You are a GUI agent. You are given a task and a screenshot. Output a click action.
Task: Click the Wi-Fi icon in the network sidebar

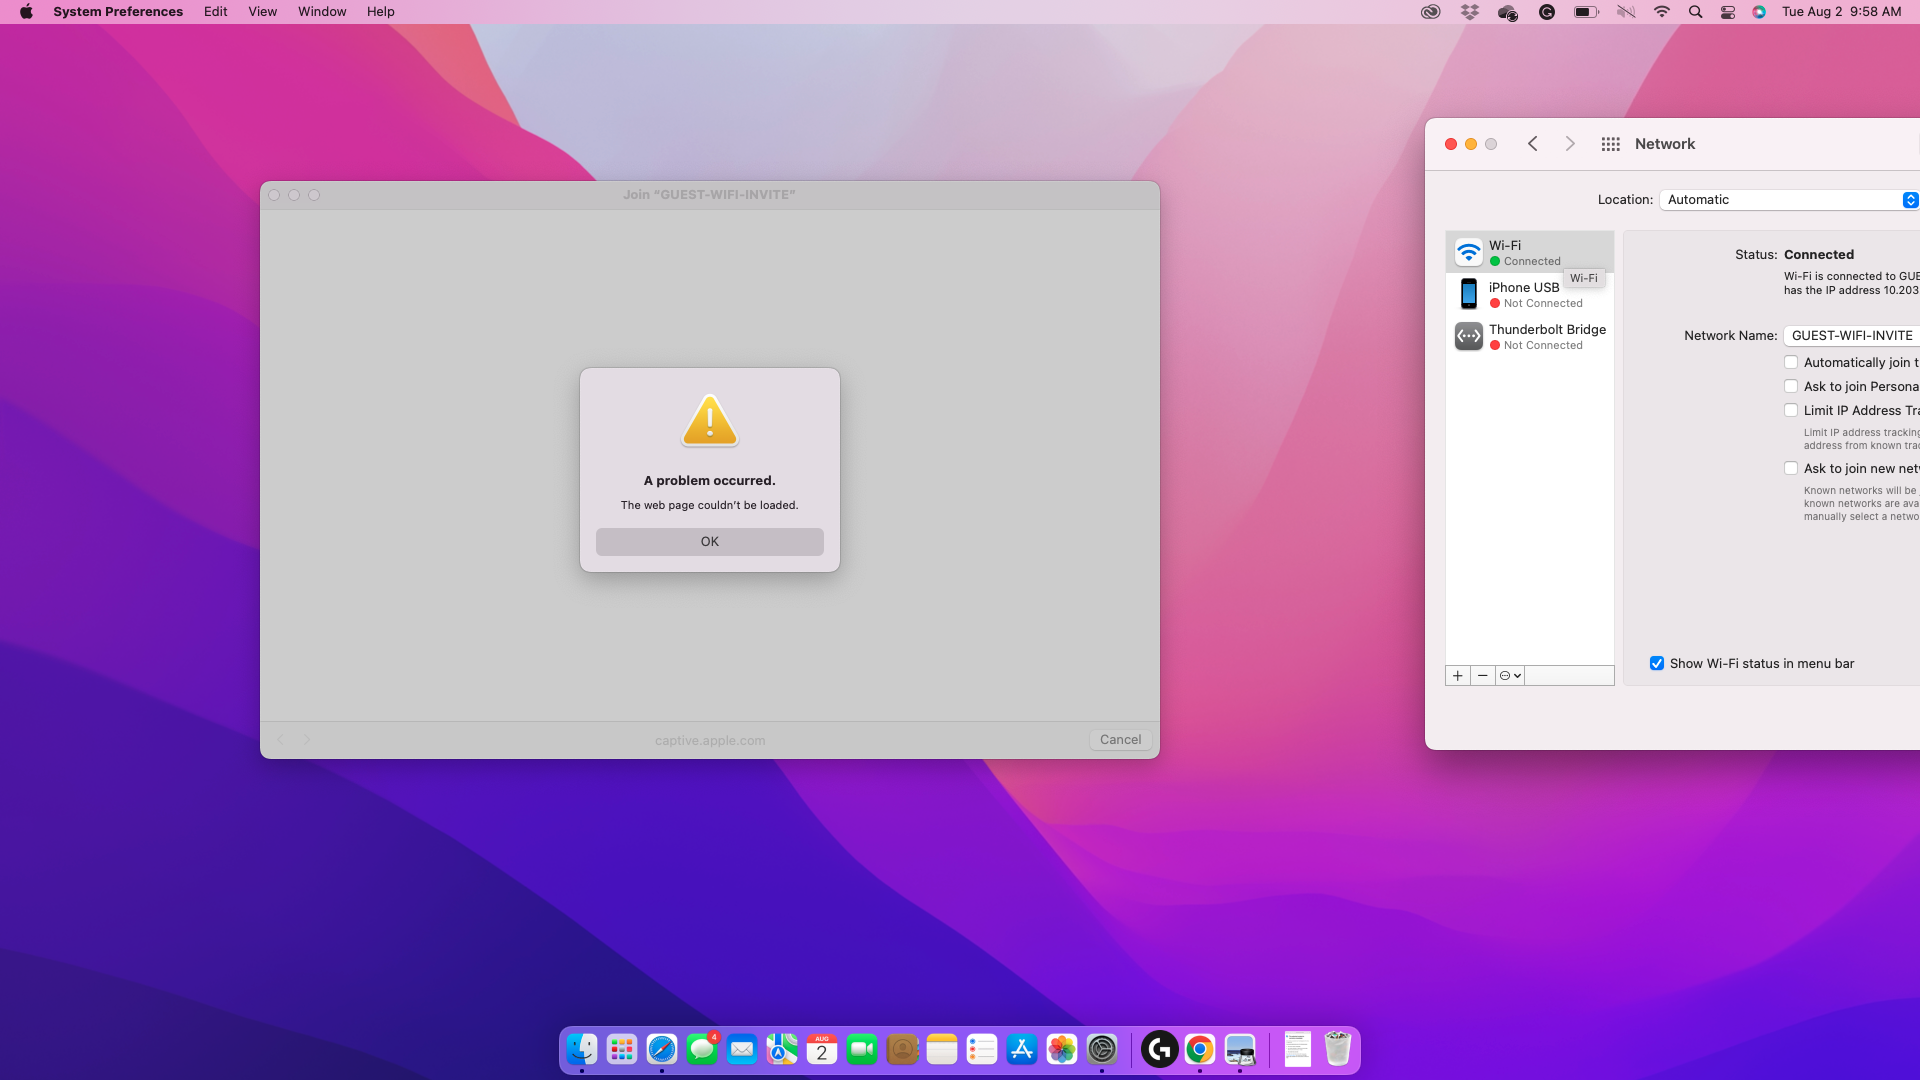click(x=1468, y=252)
